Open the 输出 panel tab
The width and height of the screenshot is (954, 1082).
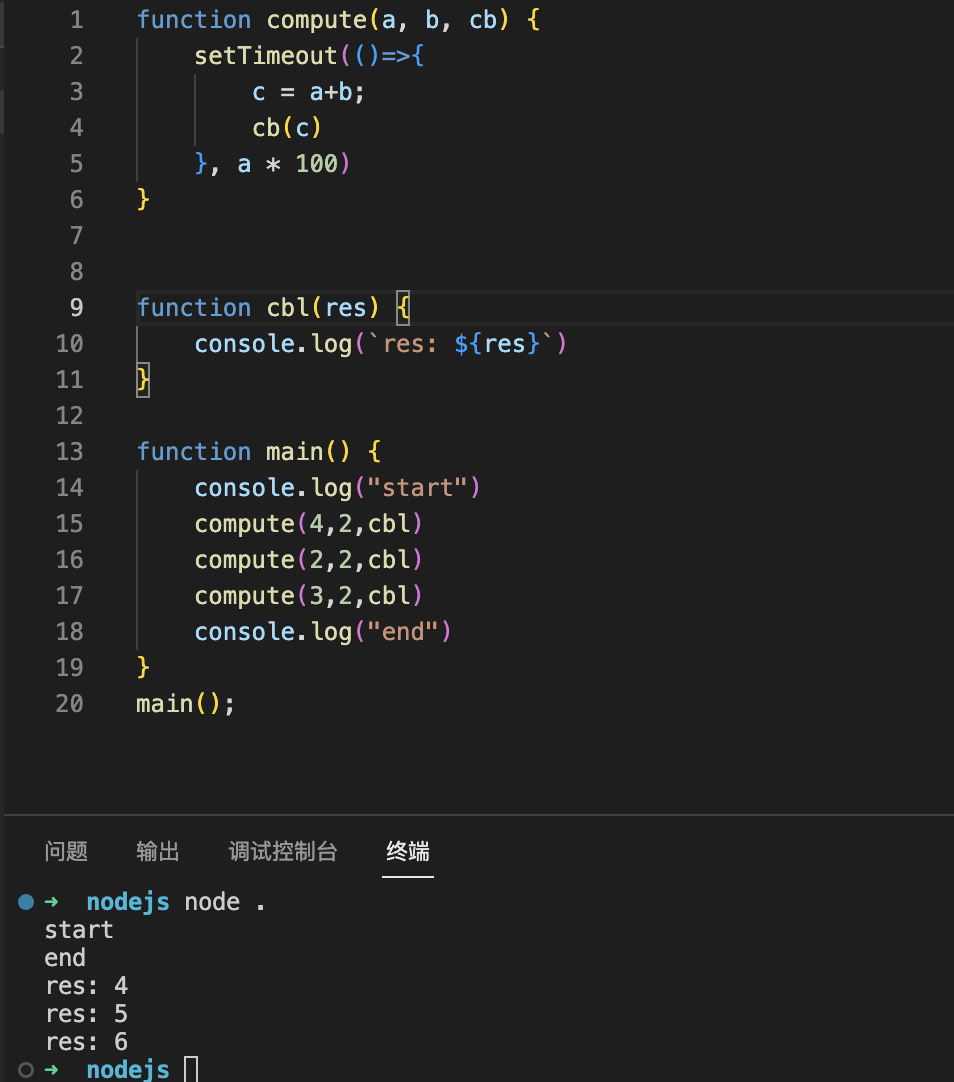coord(158,852)
